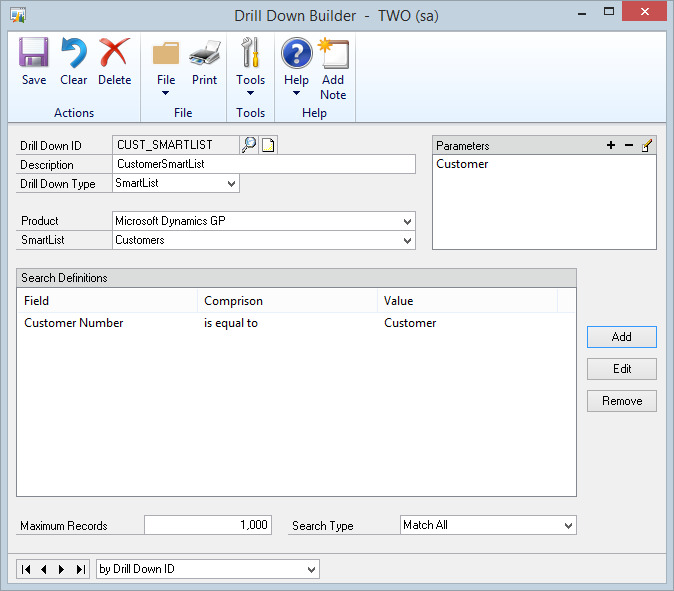
Task: Open the Search Type Match All dropdown
Action: (x=568, y=525)
